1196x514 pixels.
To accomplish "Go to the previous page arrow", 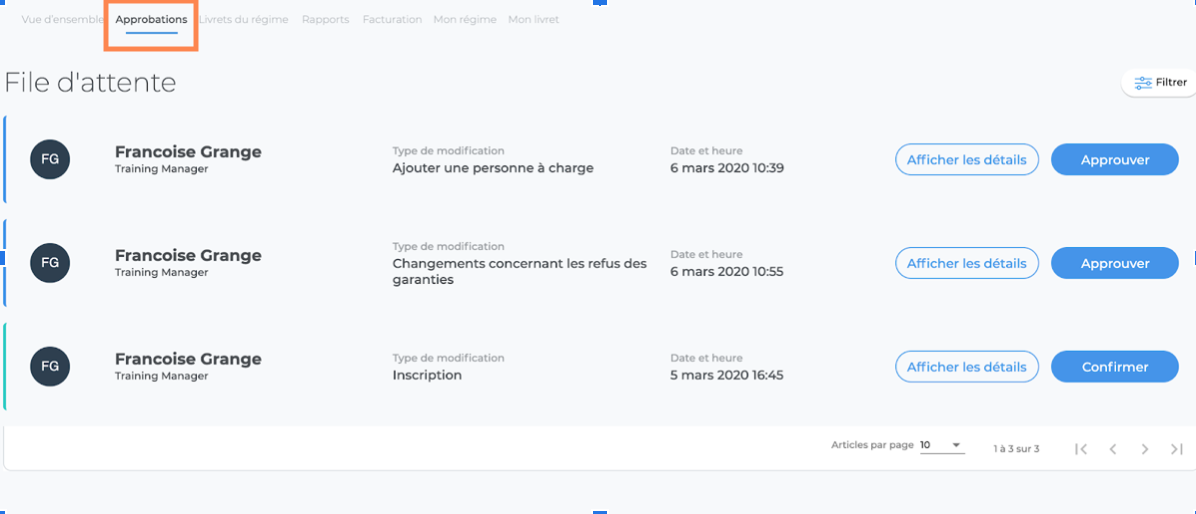I will (1113, 449).
